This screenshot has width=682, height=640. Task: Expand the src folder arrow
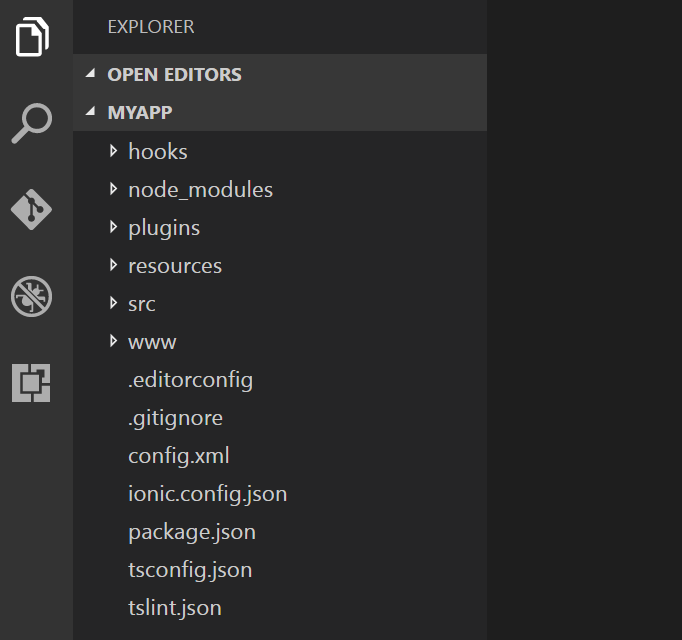pos(114,303)
